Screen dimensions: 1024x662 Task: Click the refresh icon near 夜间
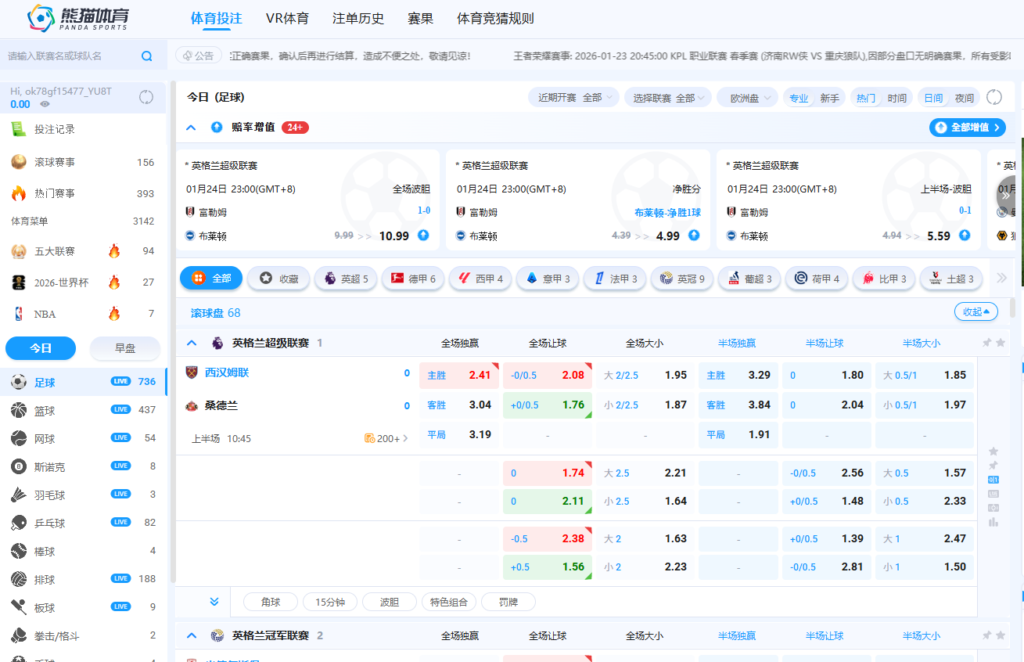point(993,98)
